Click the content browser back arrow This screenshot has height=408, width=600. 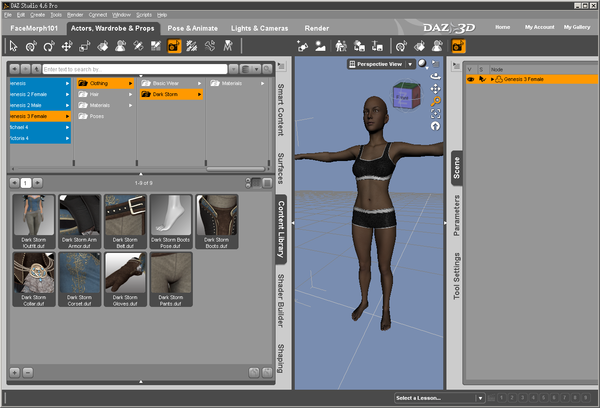[x=15, y=69]
